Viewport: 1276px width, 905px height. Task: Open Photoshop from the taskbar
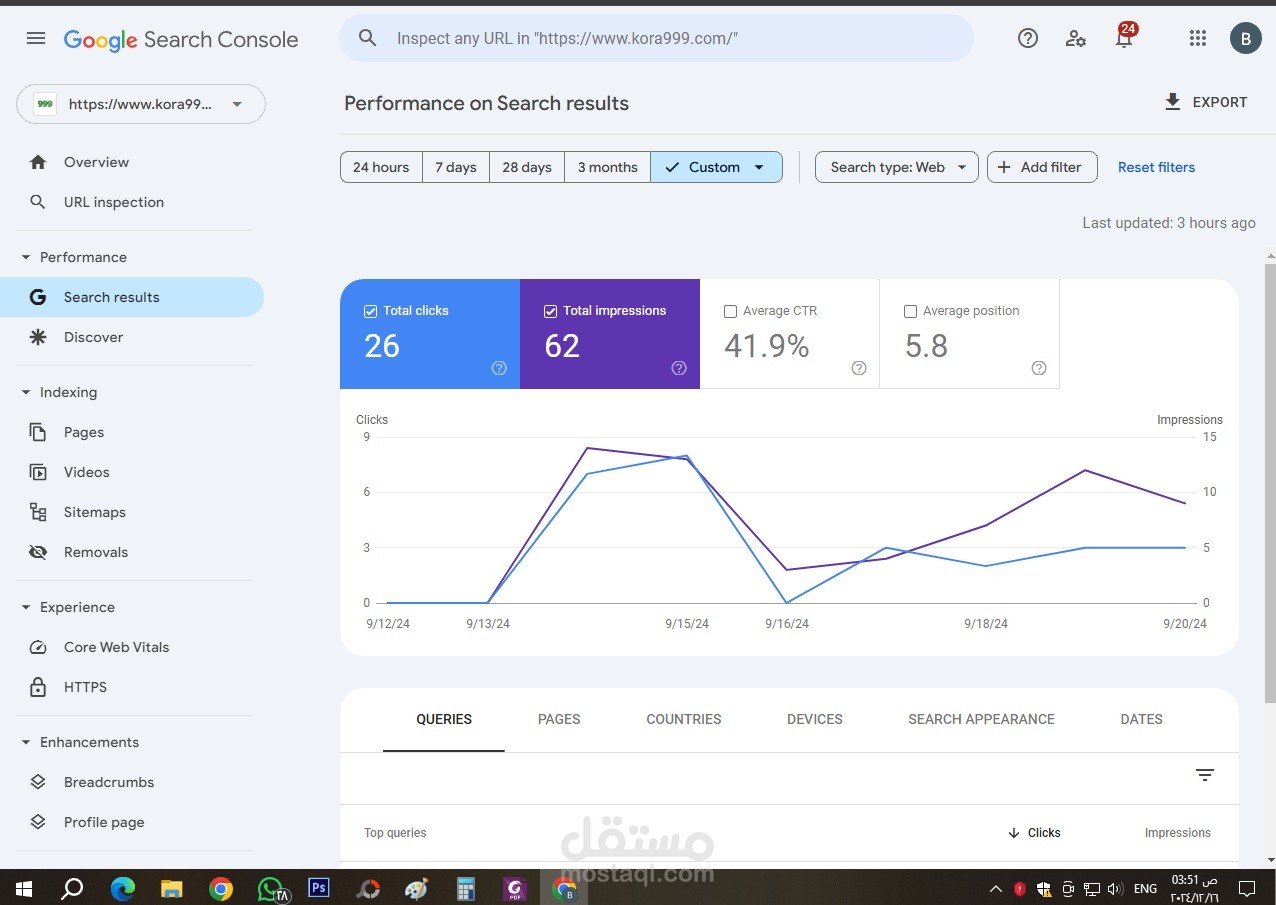point(319,887)
